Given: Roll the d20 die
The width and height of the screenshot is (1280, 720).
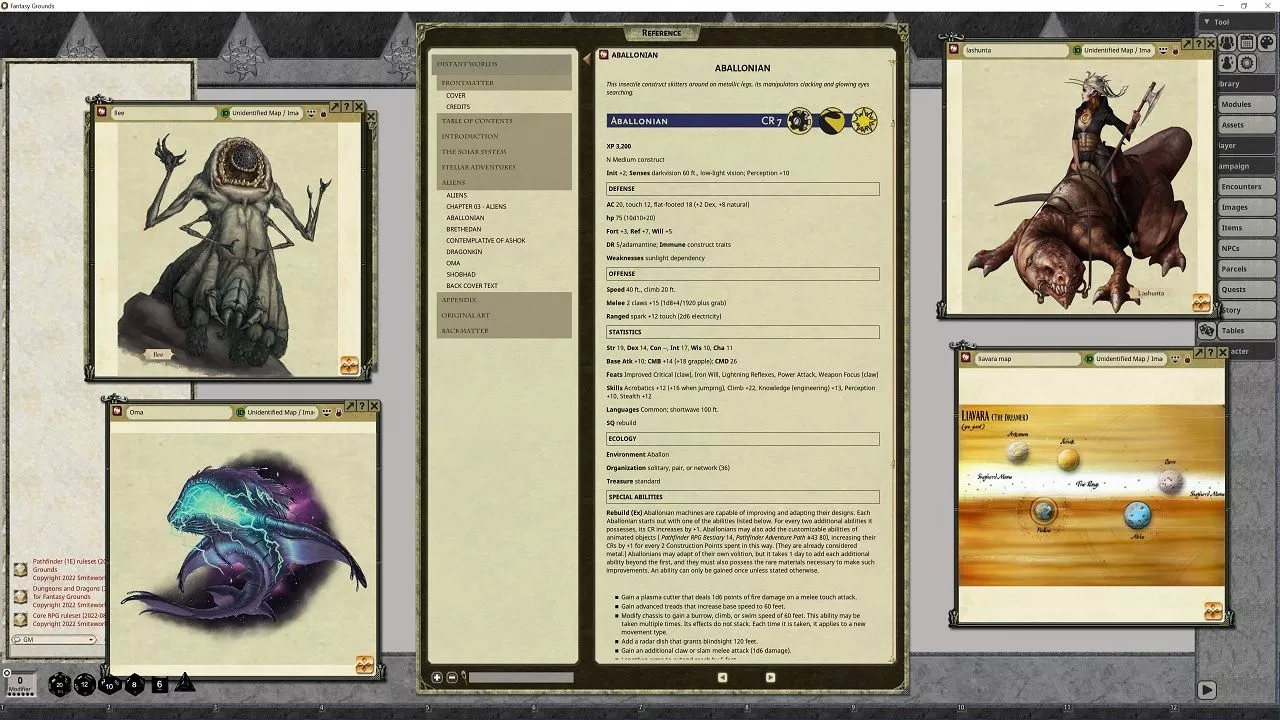Looking at the screenshot, I should (x=60, y=685).
